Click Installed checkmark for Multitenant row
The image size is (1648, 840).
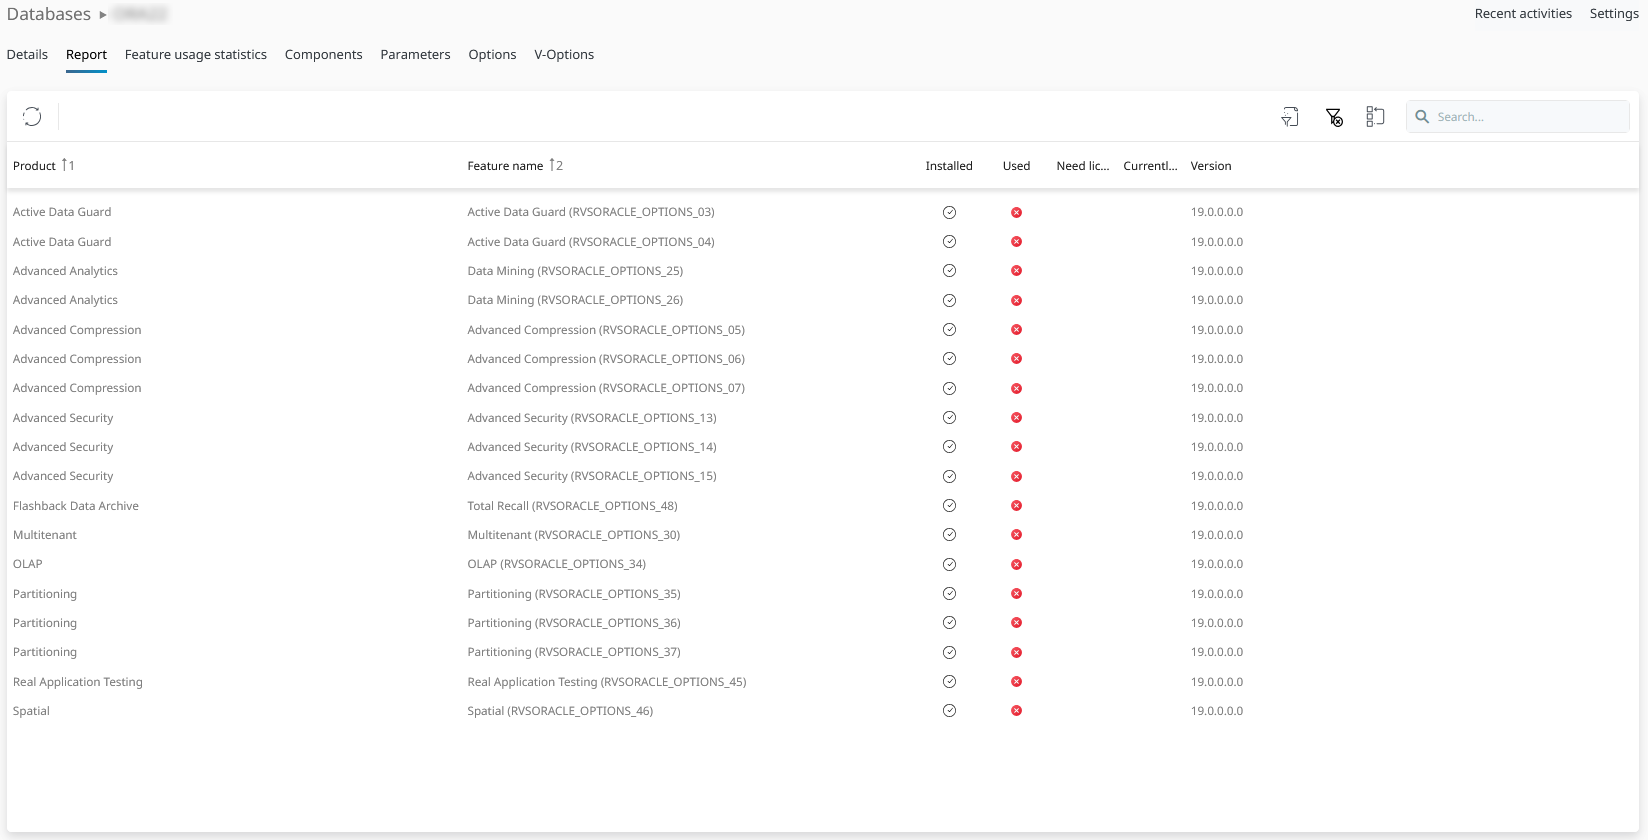coord(949,535)
